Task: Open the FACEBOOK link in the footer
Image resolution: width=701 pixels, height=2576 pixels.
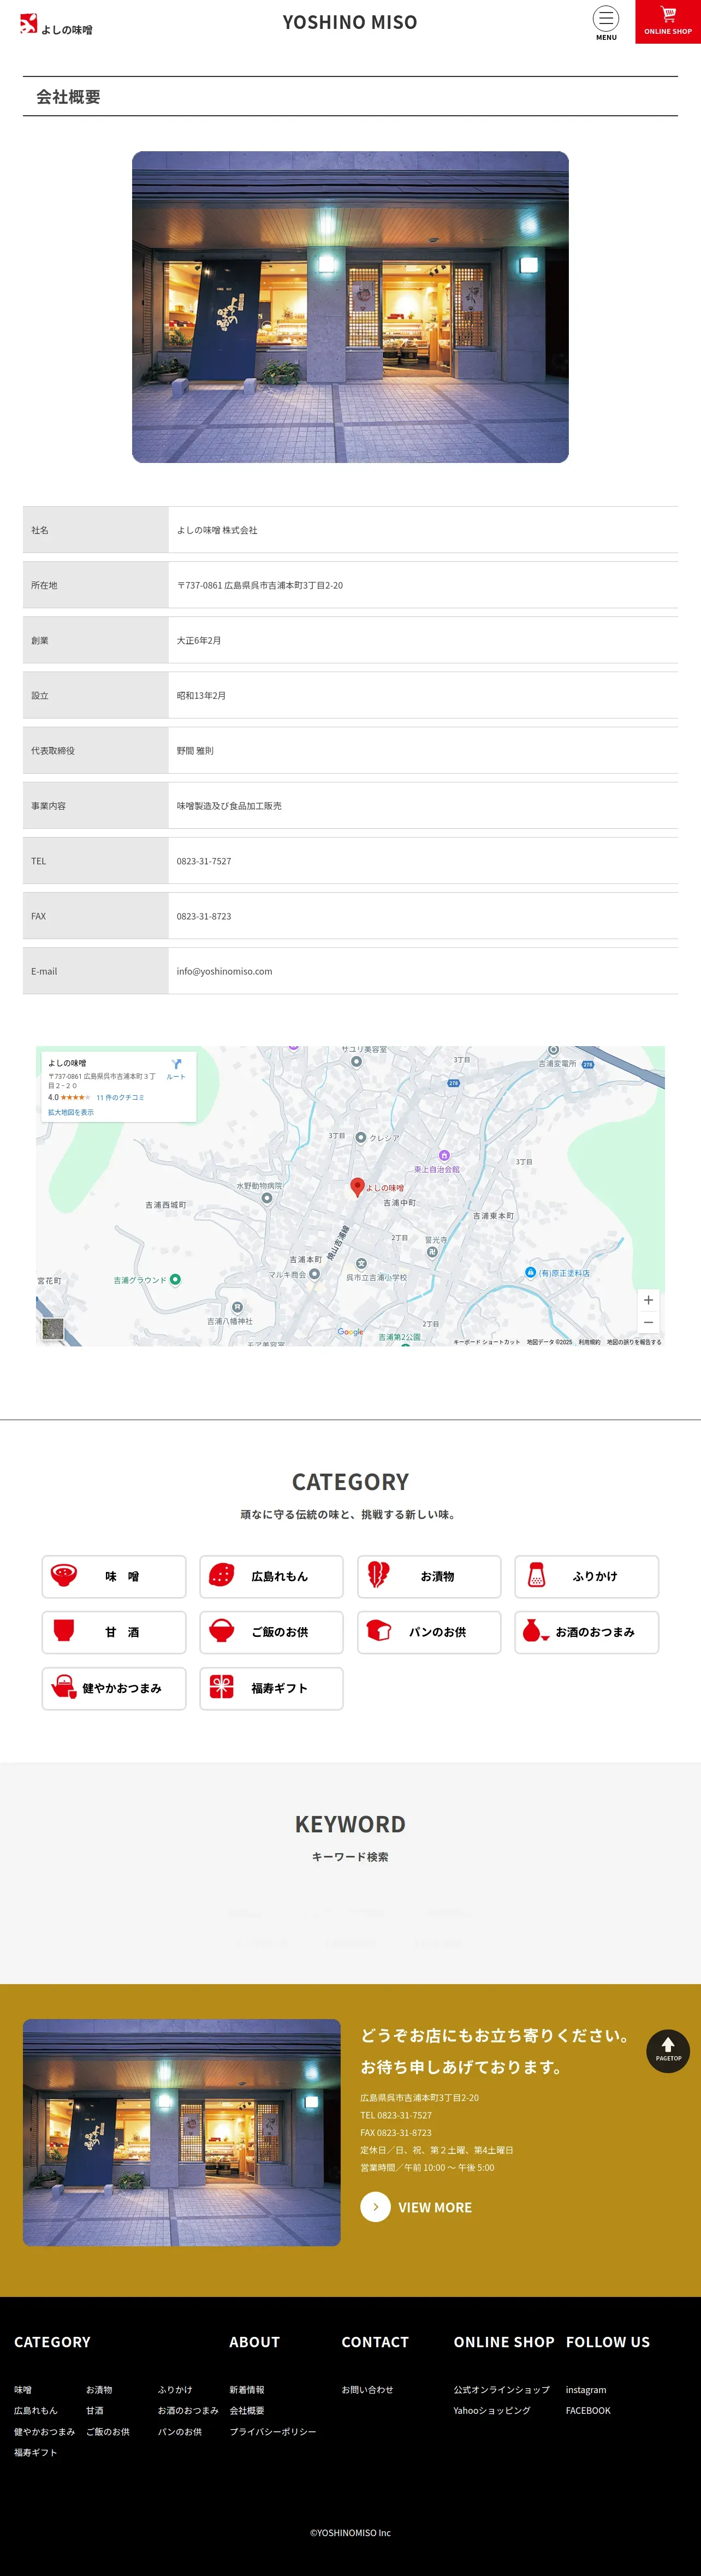Action: click(x=588, y=2410)
